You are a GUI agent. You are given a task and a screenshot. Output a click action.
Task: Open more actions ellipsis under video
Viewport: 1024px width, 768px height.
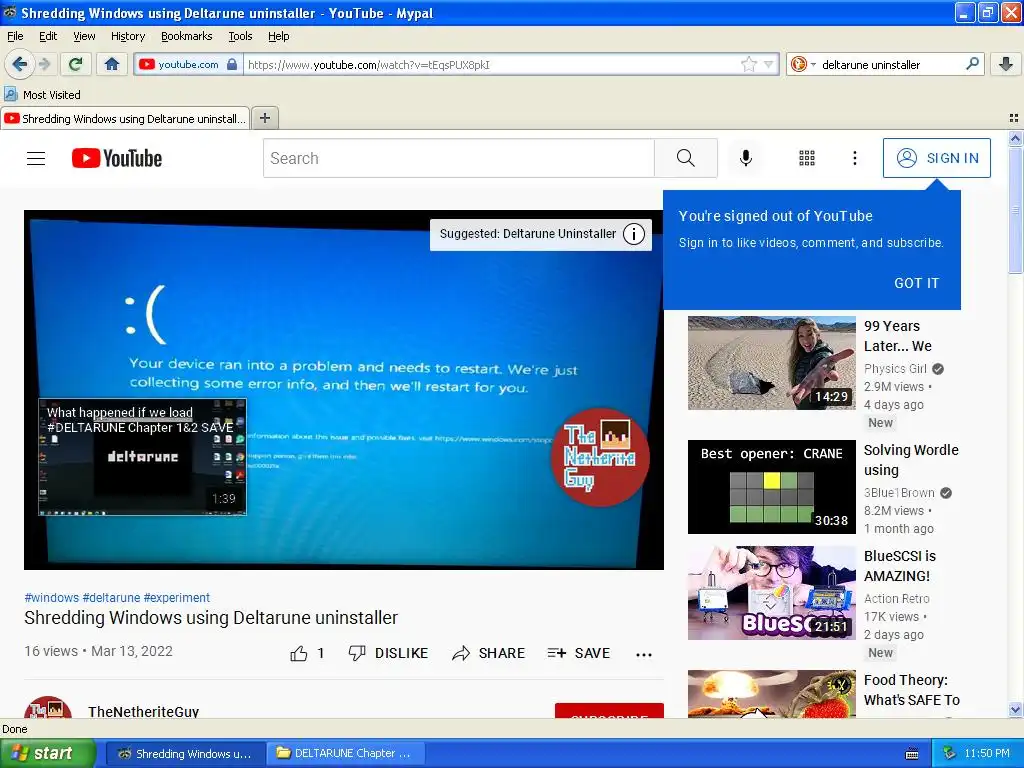click(644, 654)
